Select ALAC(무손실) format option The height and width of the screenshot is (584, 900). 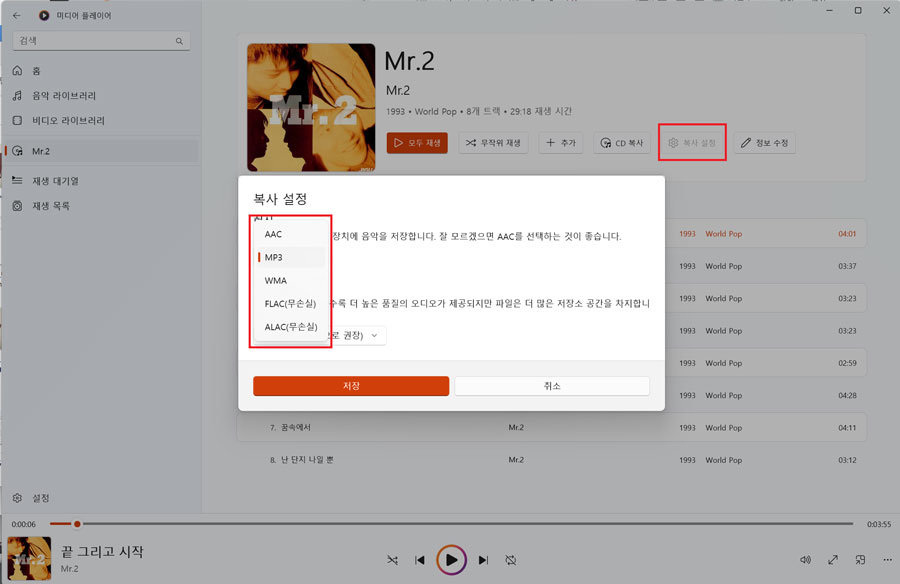click(x=290, y=327)
